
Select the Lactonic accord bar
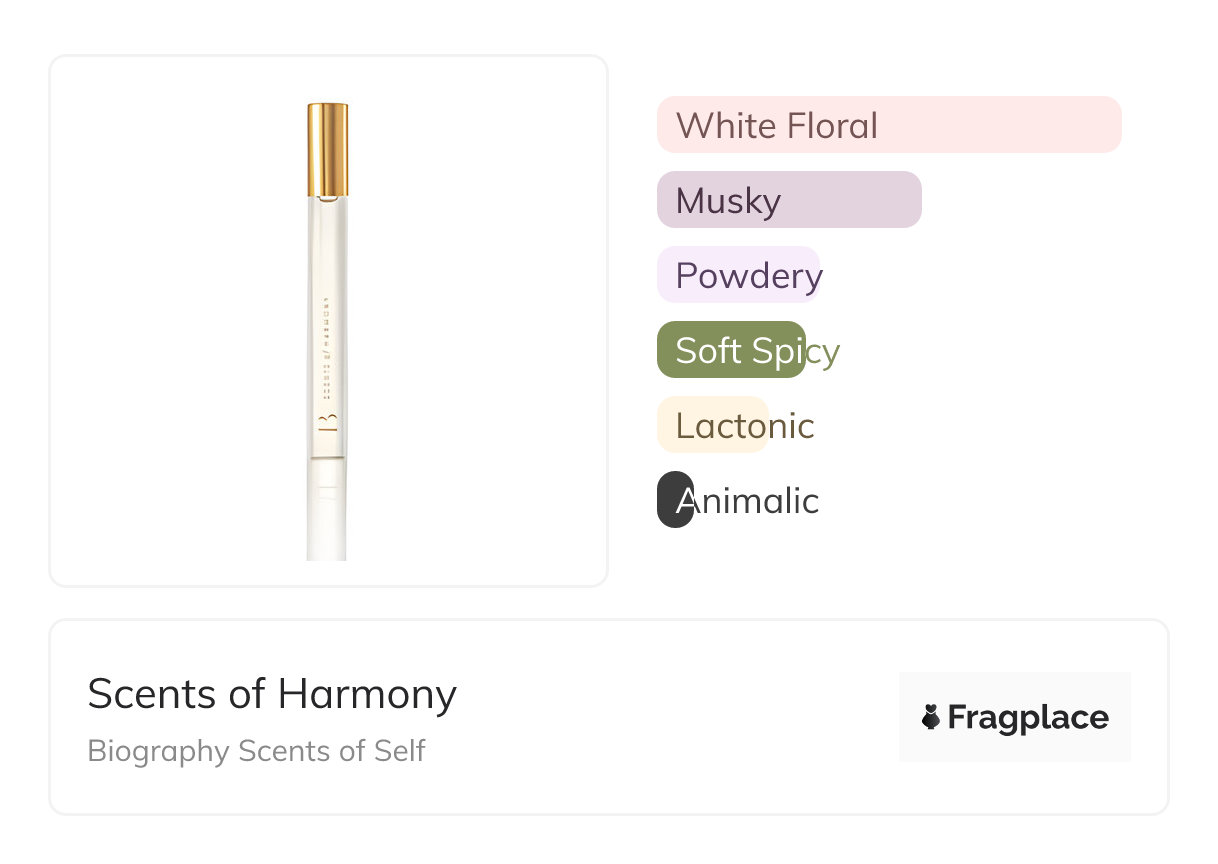click(x=712, y=425)
